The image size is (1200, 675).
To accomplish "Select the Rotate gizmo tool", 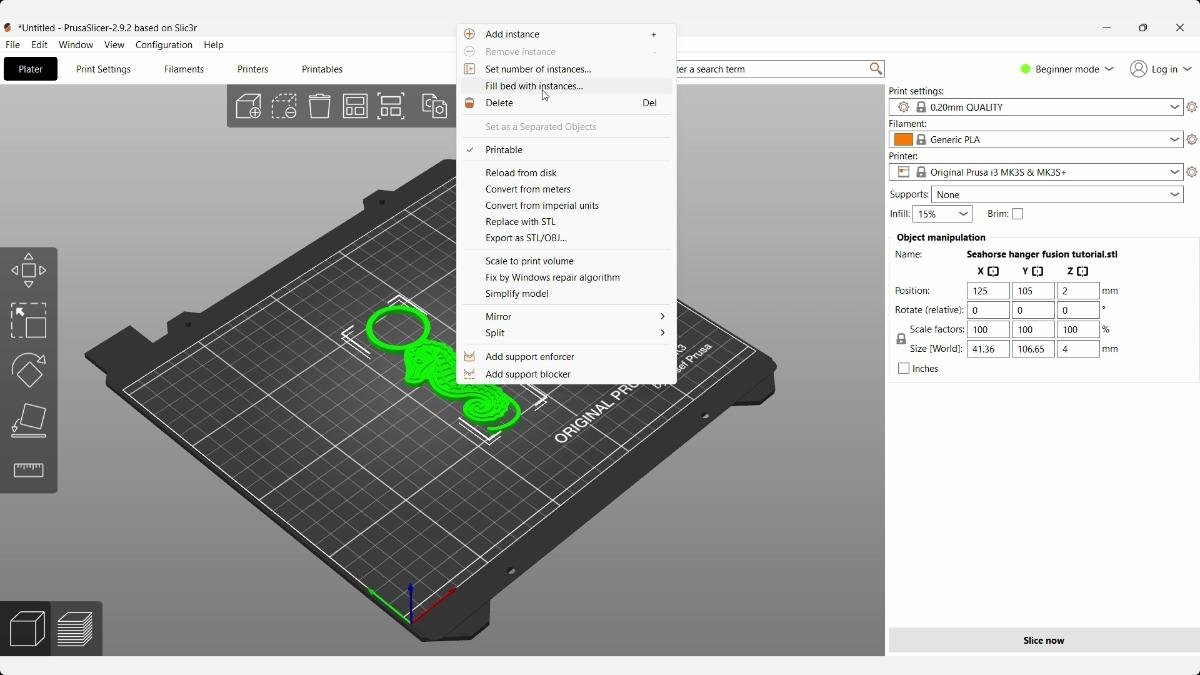I will point(28,370).
